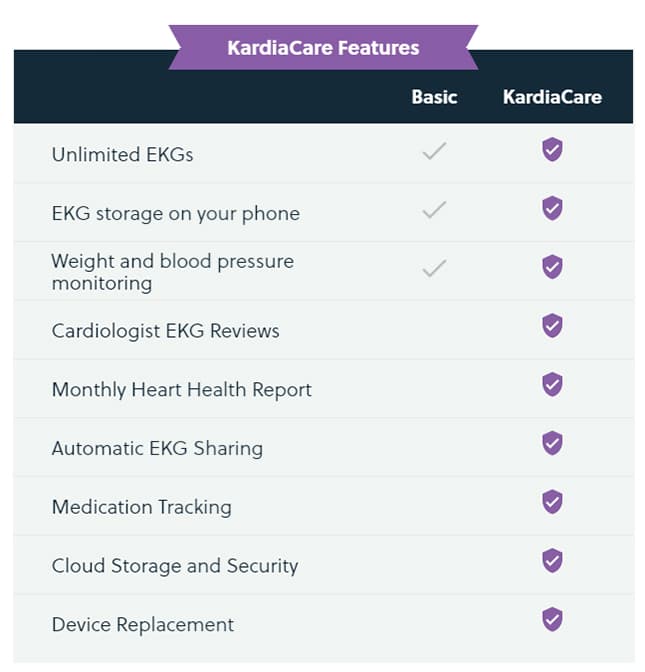
Task: Select the Basic column header
Action: click(434, 97)
